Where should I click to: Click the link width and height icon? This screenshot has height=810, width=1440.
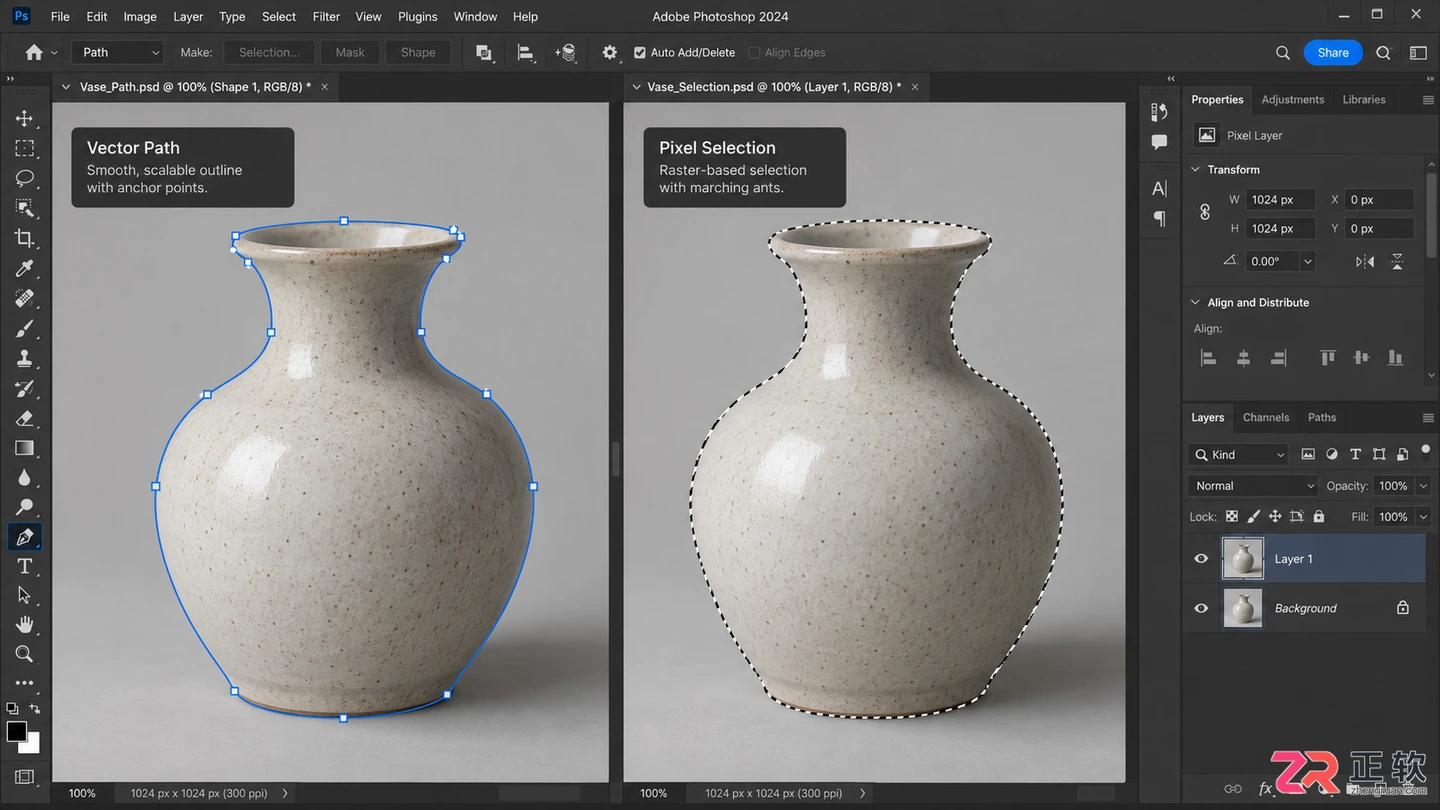click(x=1205, y=212)
